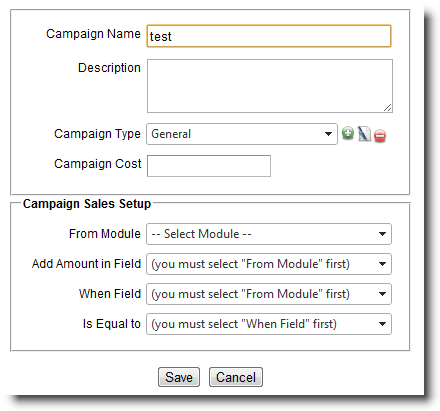440x411 pixels.
Task: Click the red remove campaign type icon
Action: [380, 136]
